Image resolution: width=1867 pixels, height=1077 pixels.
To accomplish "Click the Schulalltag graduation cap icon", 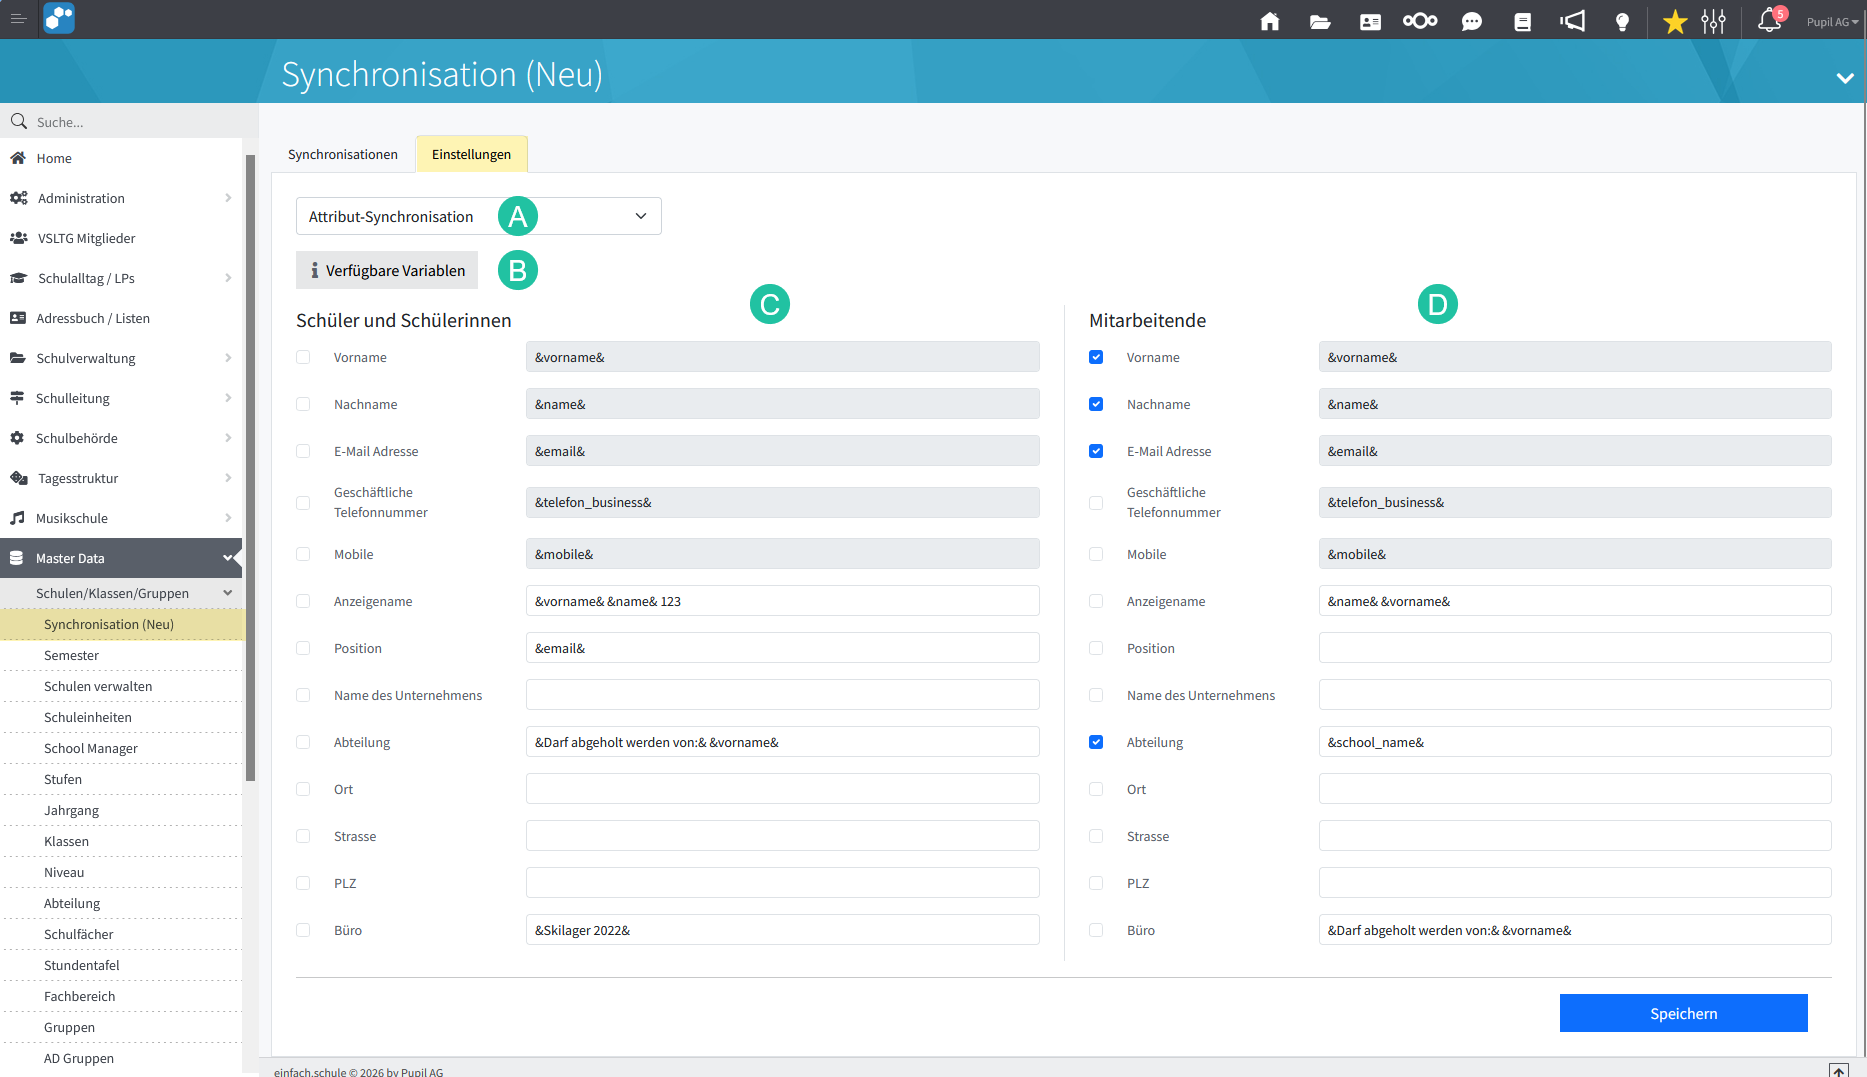I will [18, 278].
